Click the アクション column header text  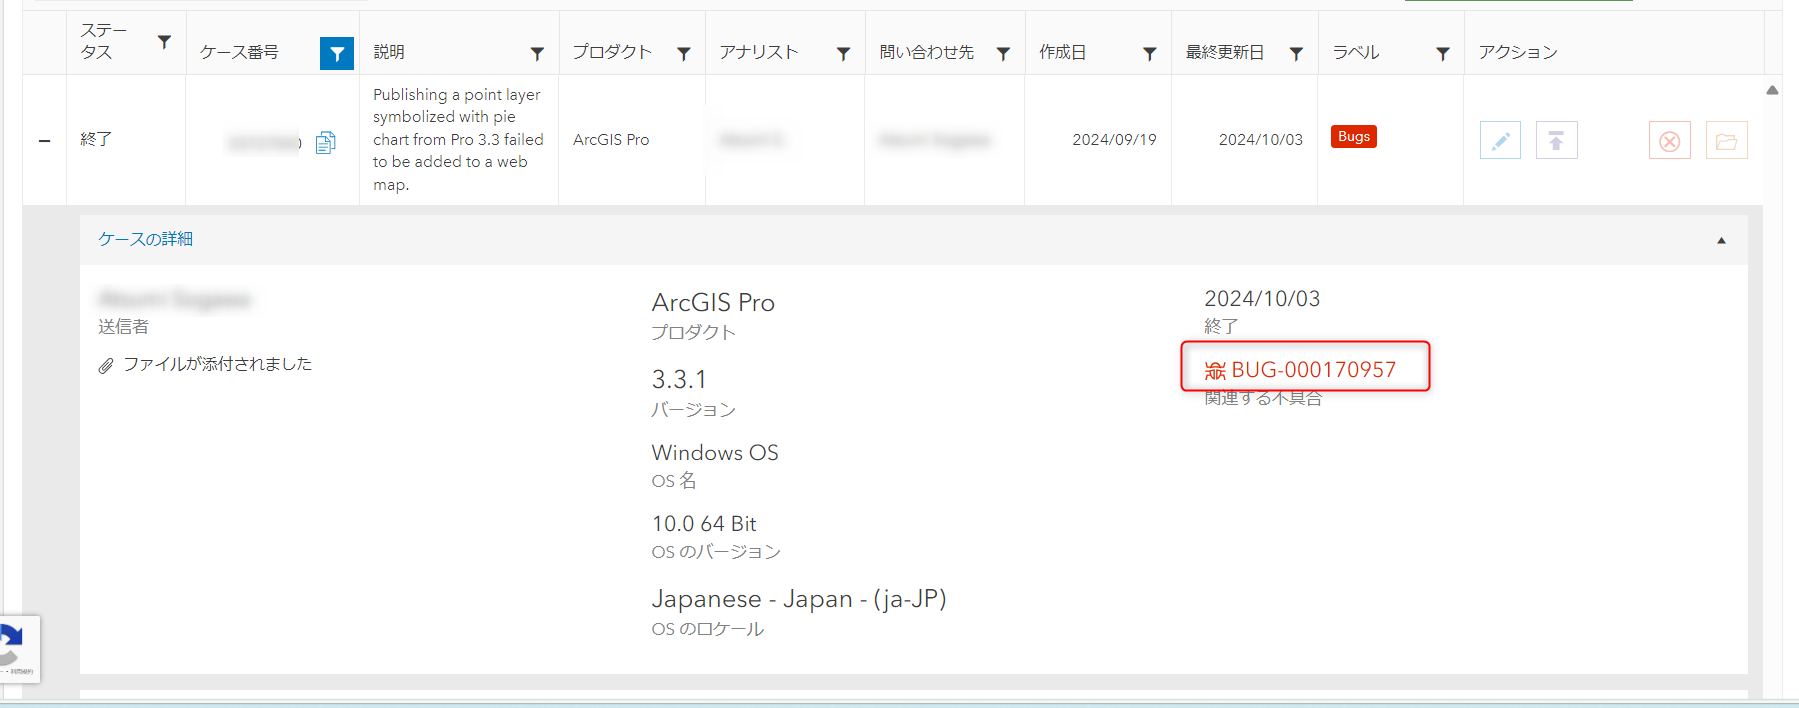pyautogui.click(x=1518, y=52)
